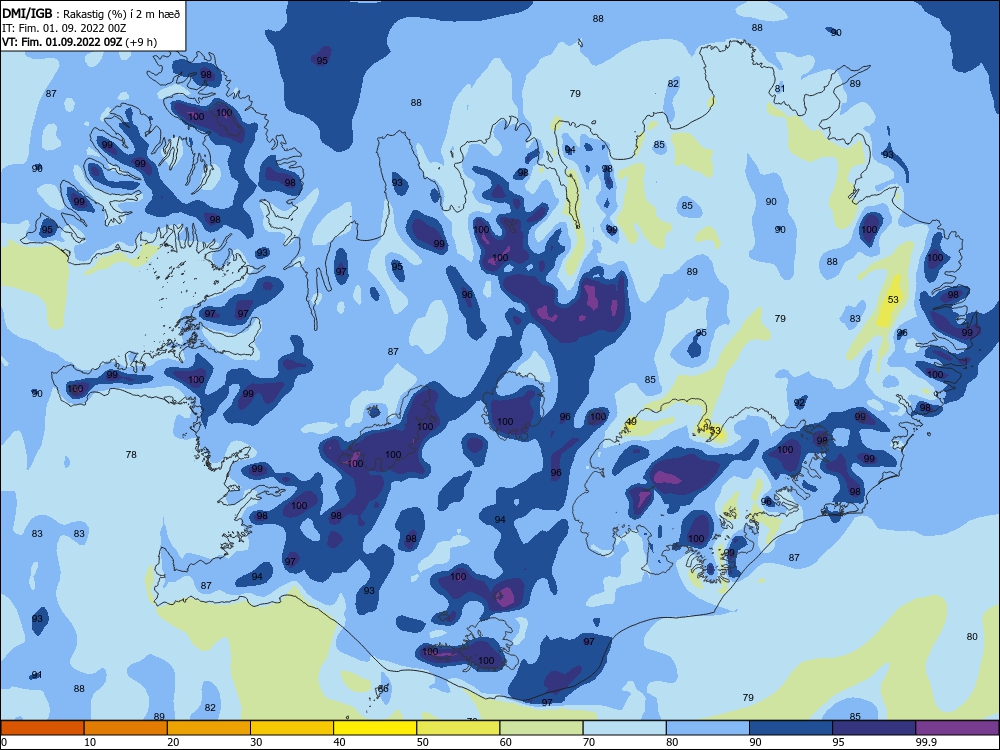Image resolution: width=1000 pixels, height=750 pixels.
Task: Click the deep indigo 95–99.9 legend band
Action: pos(874,728)
